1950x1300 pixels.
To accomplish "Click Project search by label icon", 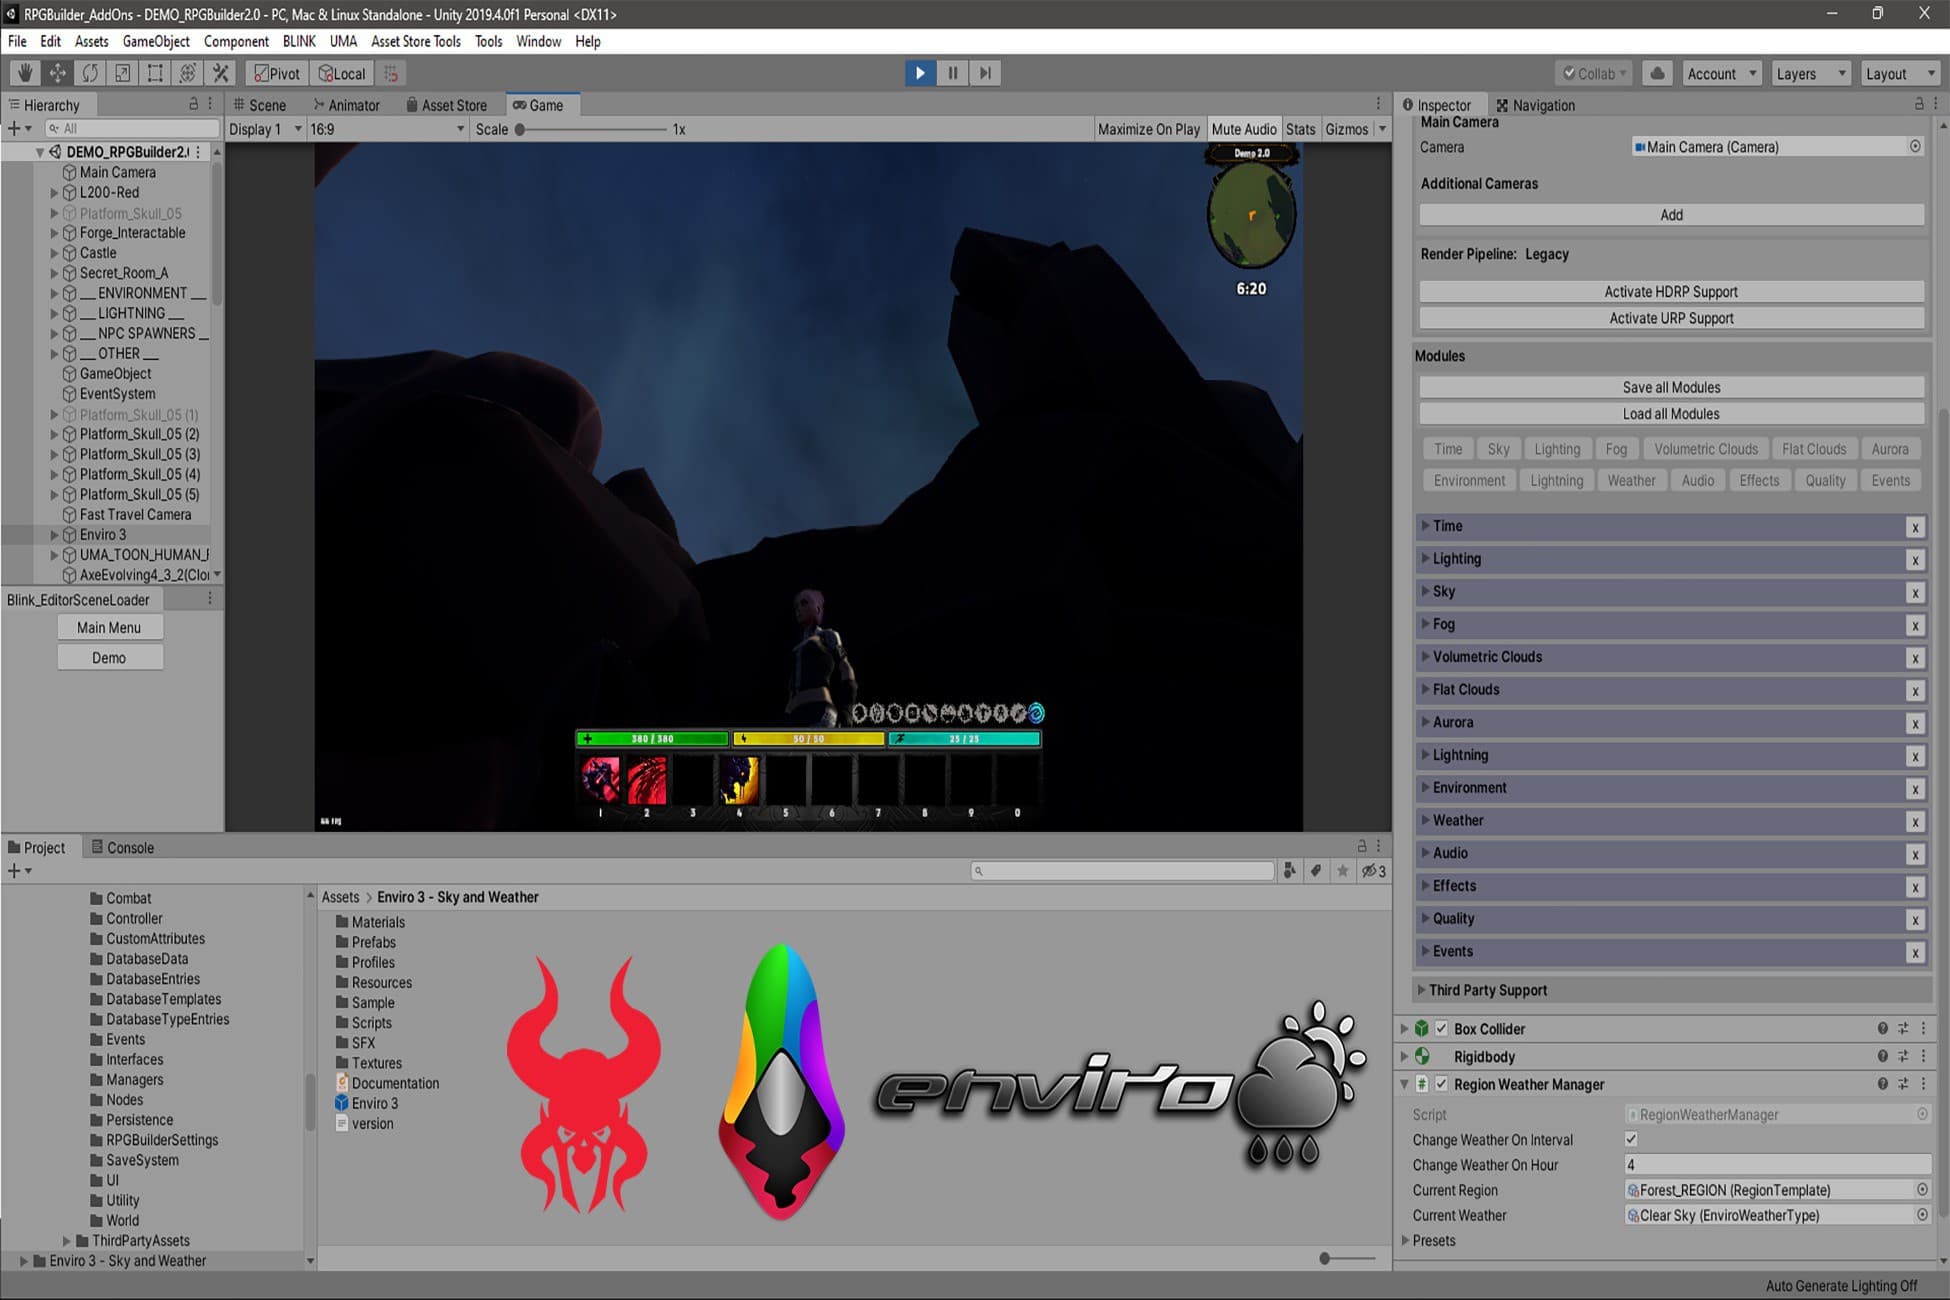I will point(1317,871).
